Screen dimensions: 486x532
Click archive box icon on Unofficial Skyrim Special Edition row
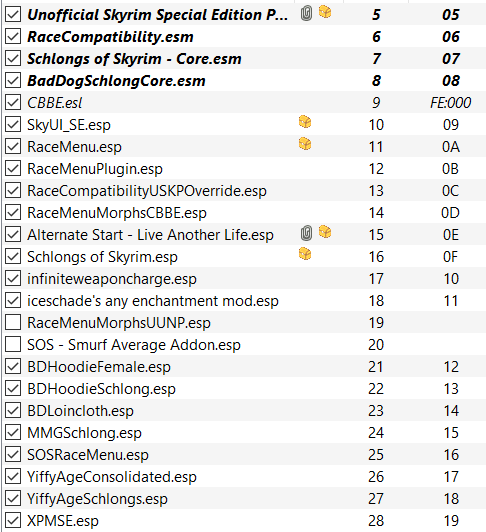coord(325,12)
